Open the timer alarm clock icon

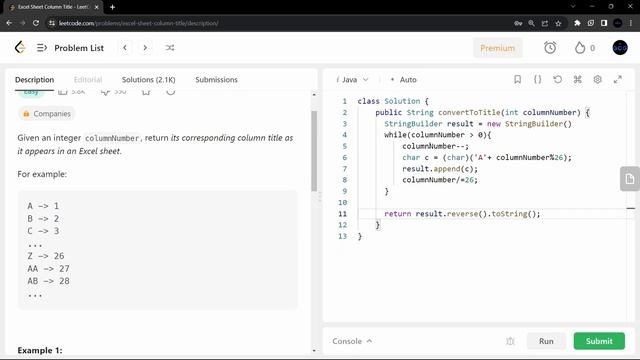[550, 48]
